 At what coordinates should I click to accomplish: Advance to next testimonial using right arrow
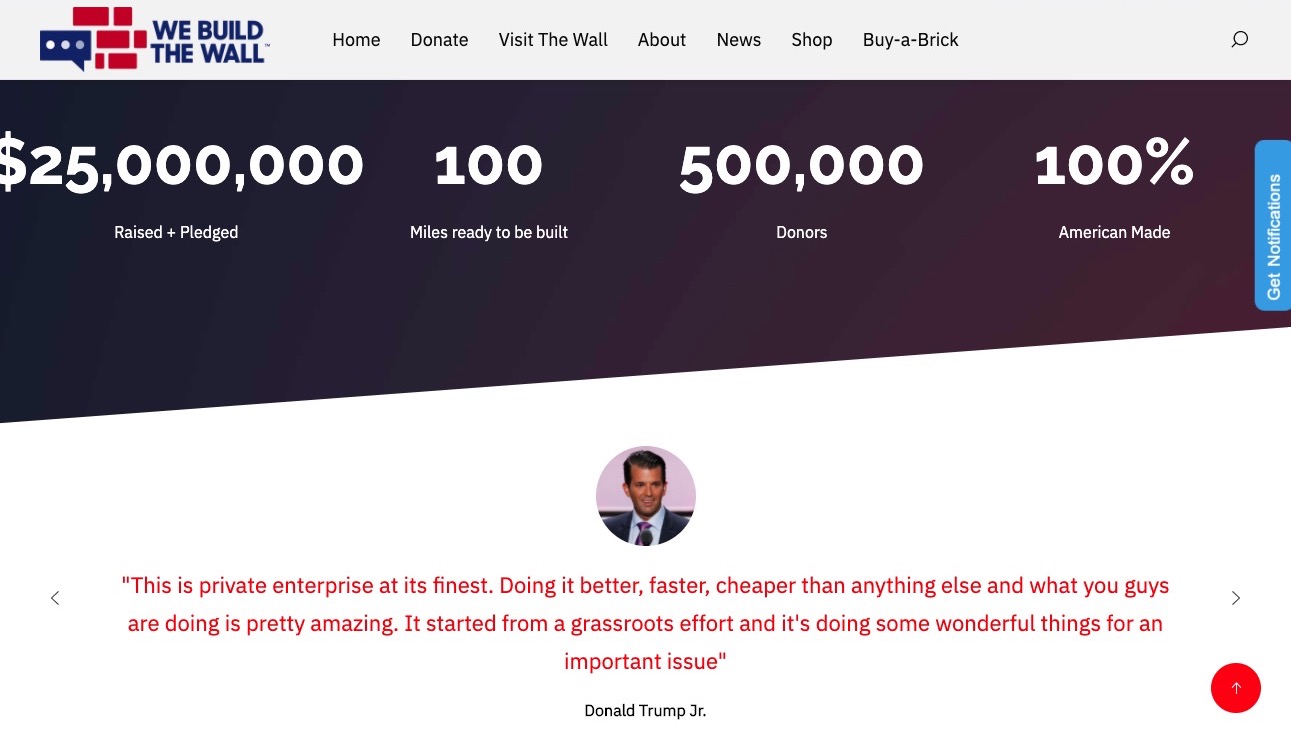point(1235,598)
